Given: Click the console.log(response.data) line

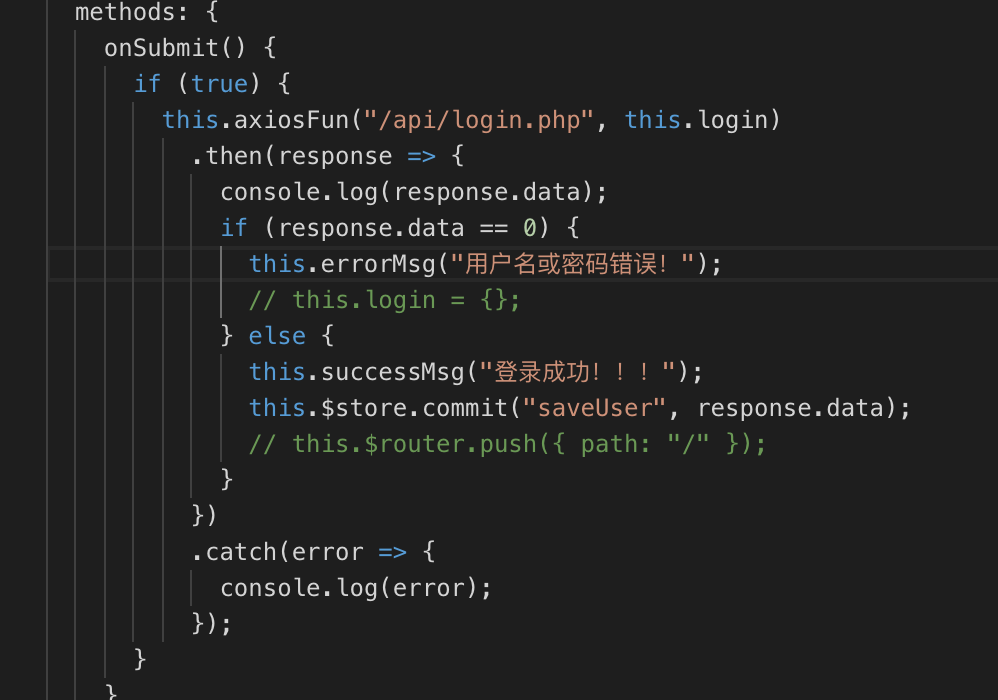Looking at the screenshot, I should coord(414,192).
